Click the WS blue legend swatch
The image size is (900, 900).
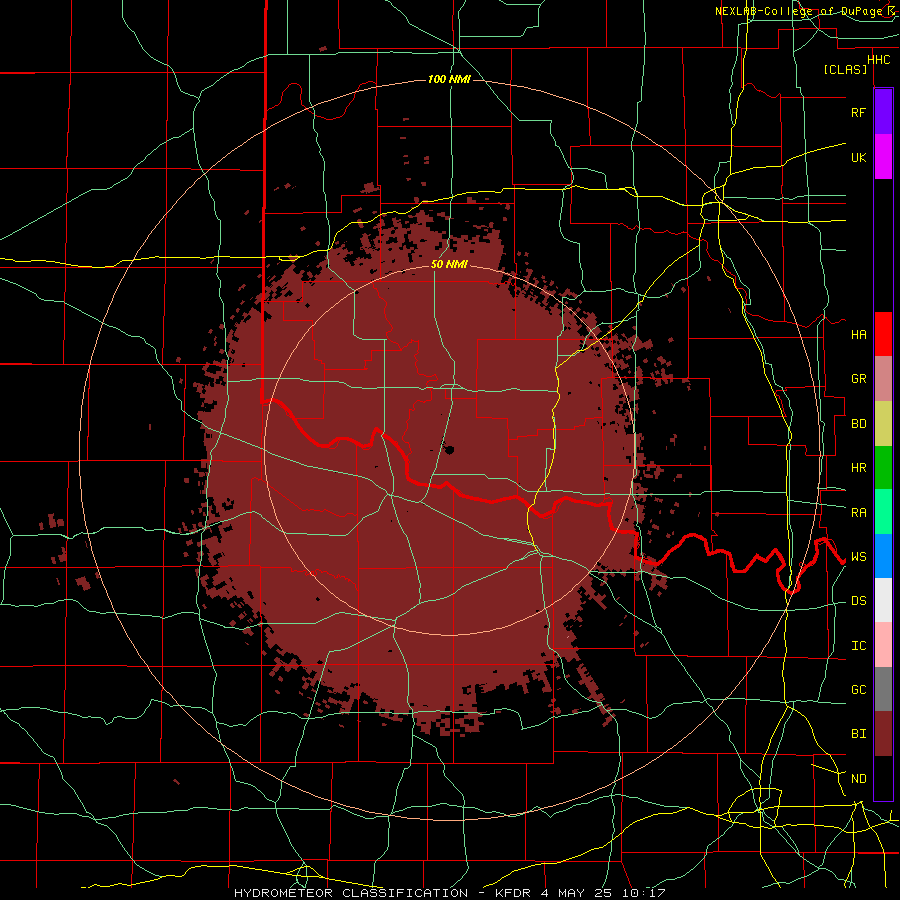pyautogui.click(x=883, y=556)
